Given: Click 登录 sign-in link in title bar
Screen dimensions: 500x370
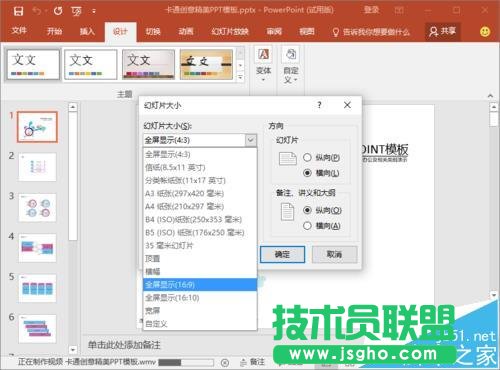Looking at the screenshot, I should click(371, 10).
